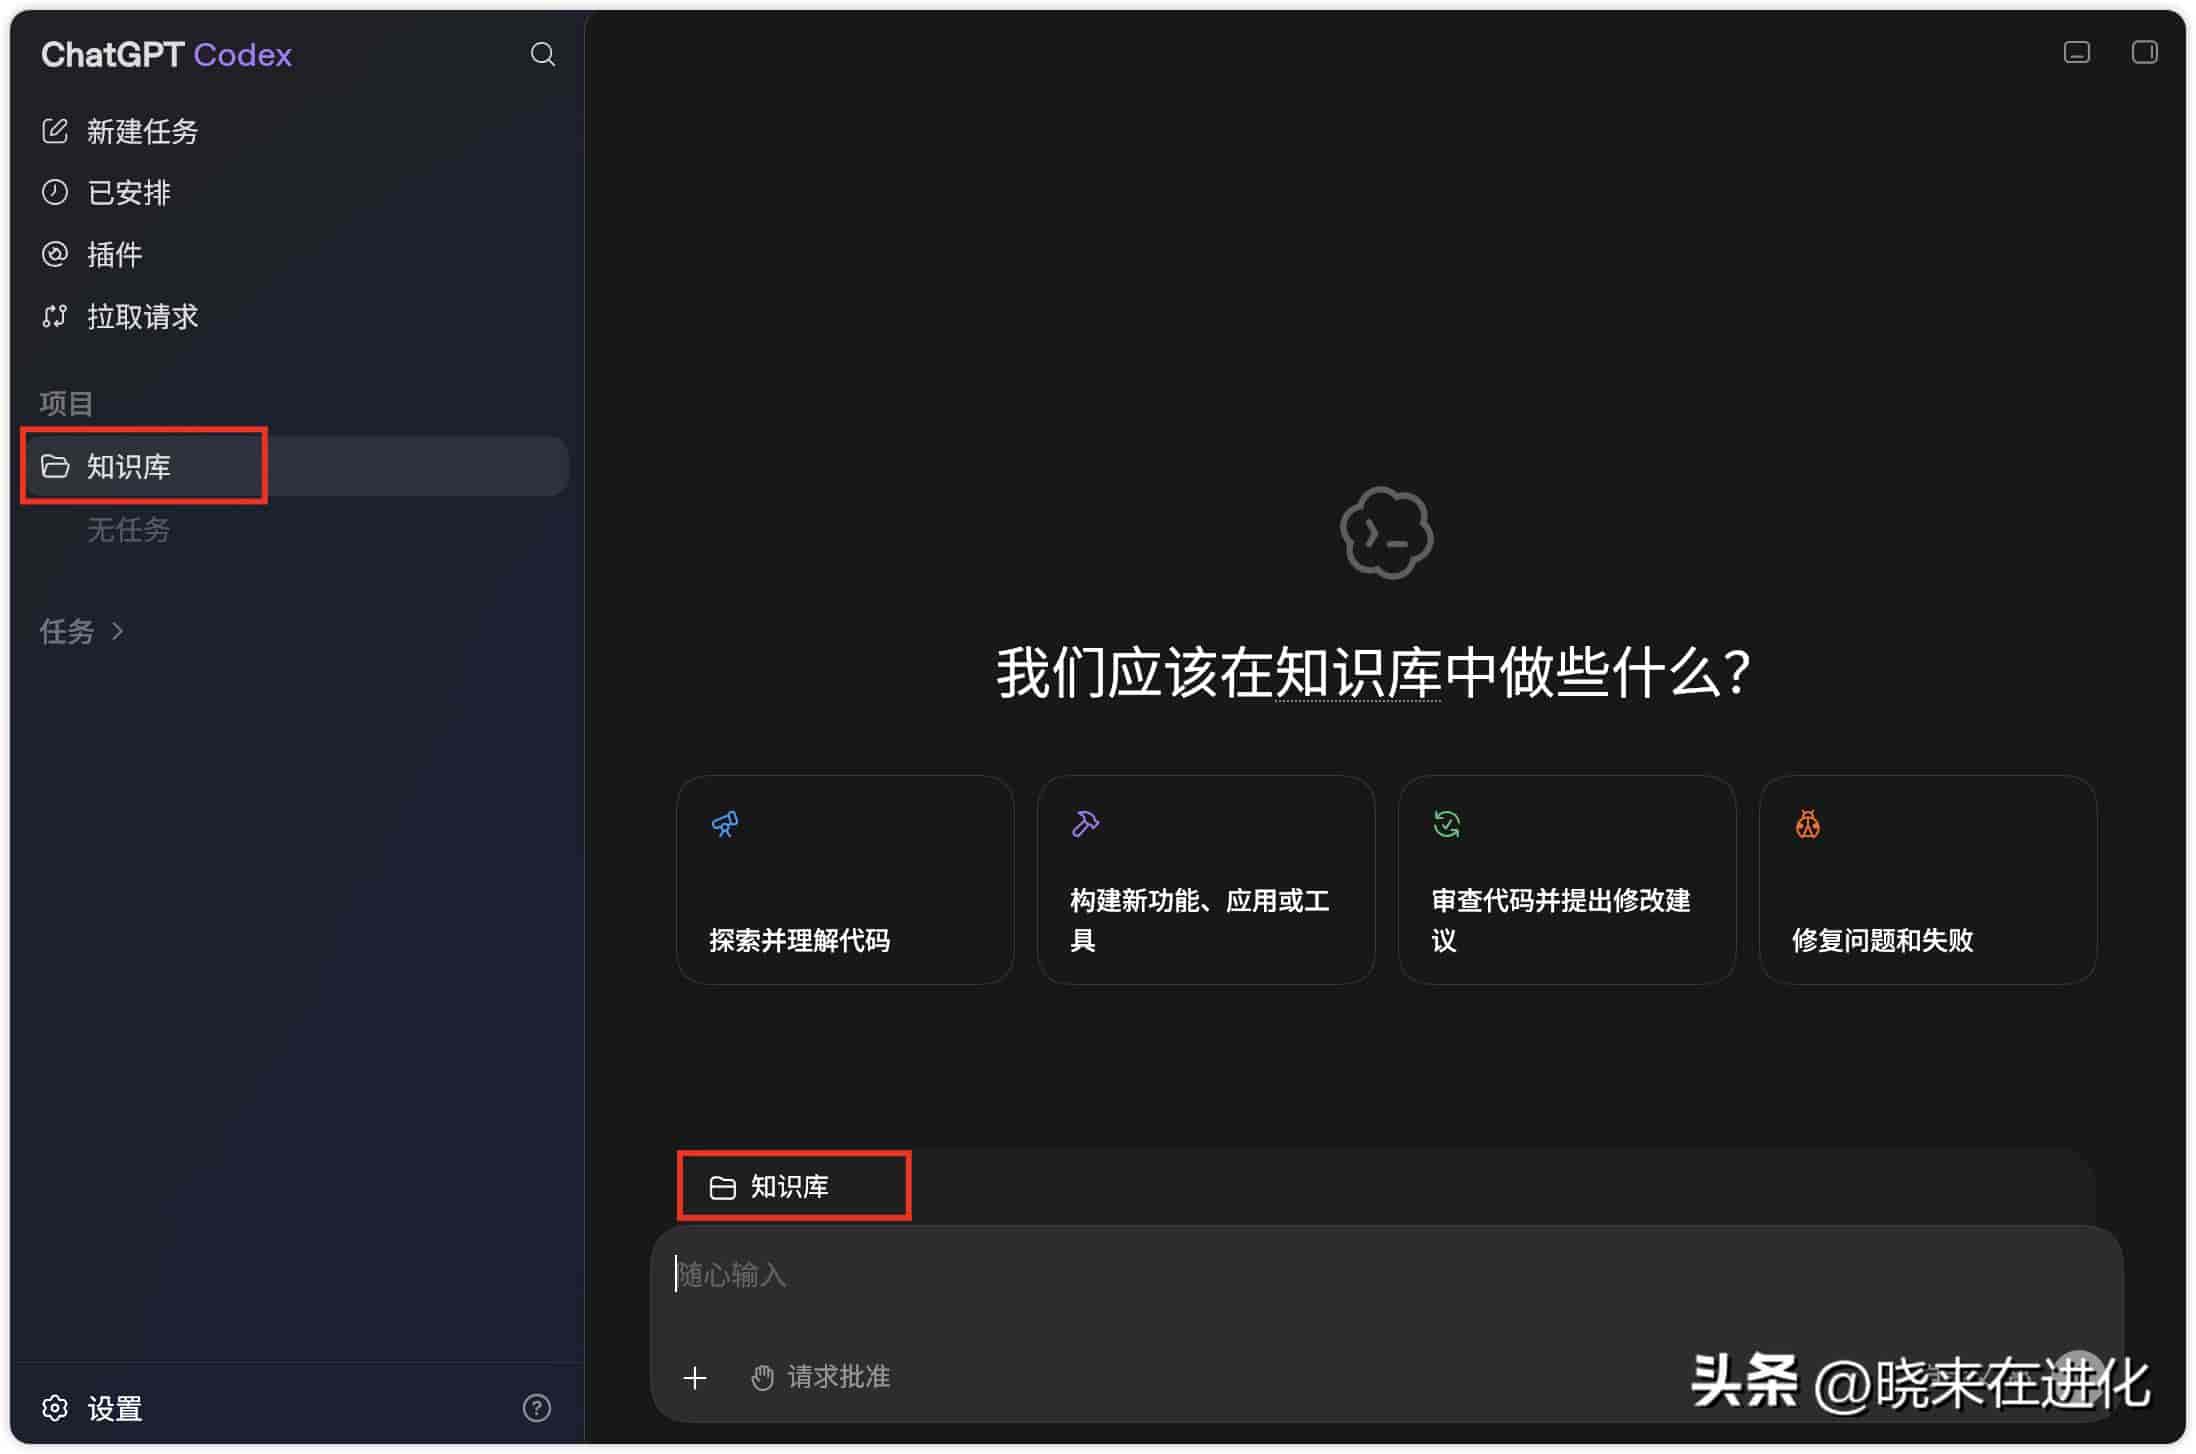Viewport: 2196px width, 1454px height.
Task: Open 拉取请求 pull requests
Action: [x=142, y=316]
